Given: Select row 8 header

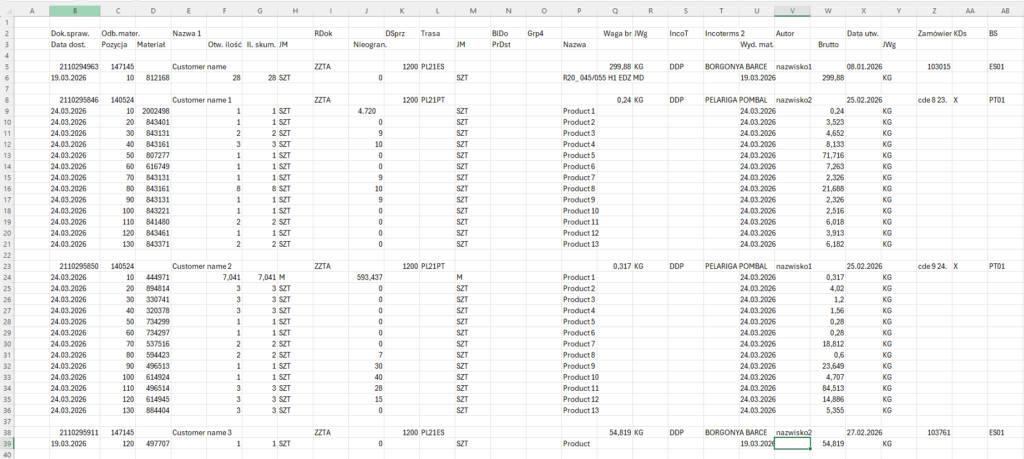Looking at the screenshot, I should tap(7, 100).
